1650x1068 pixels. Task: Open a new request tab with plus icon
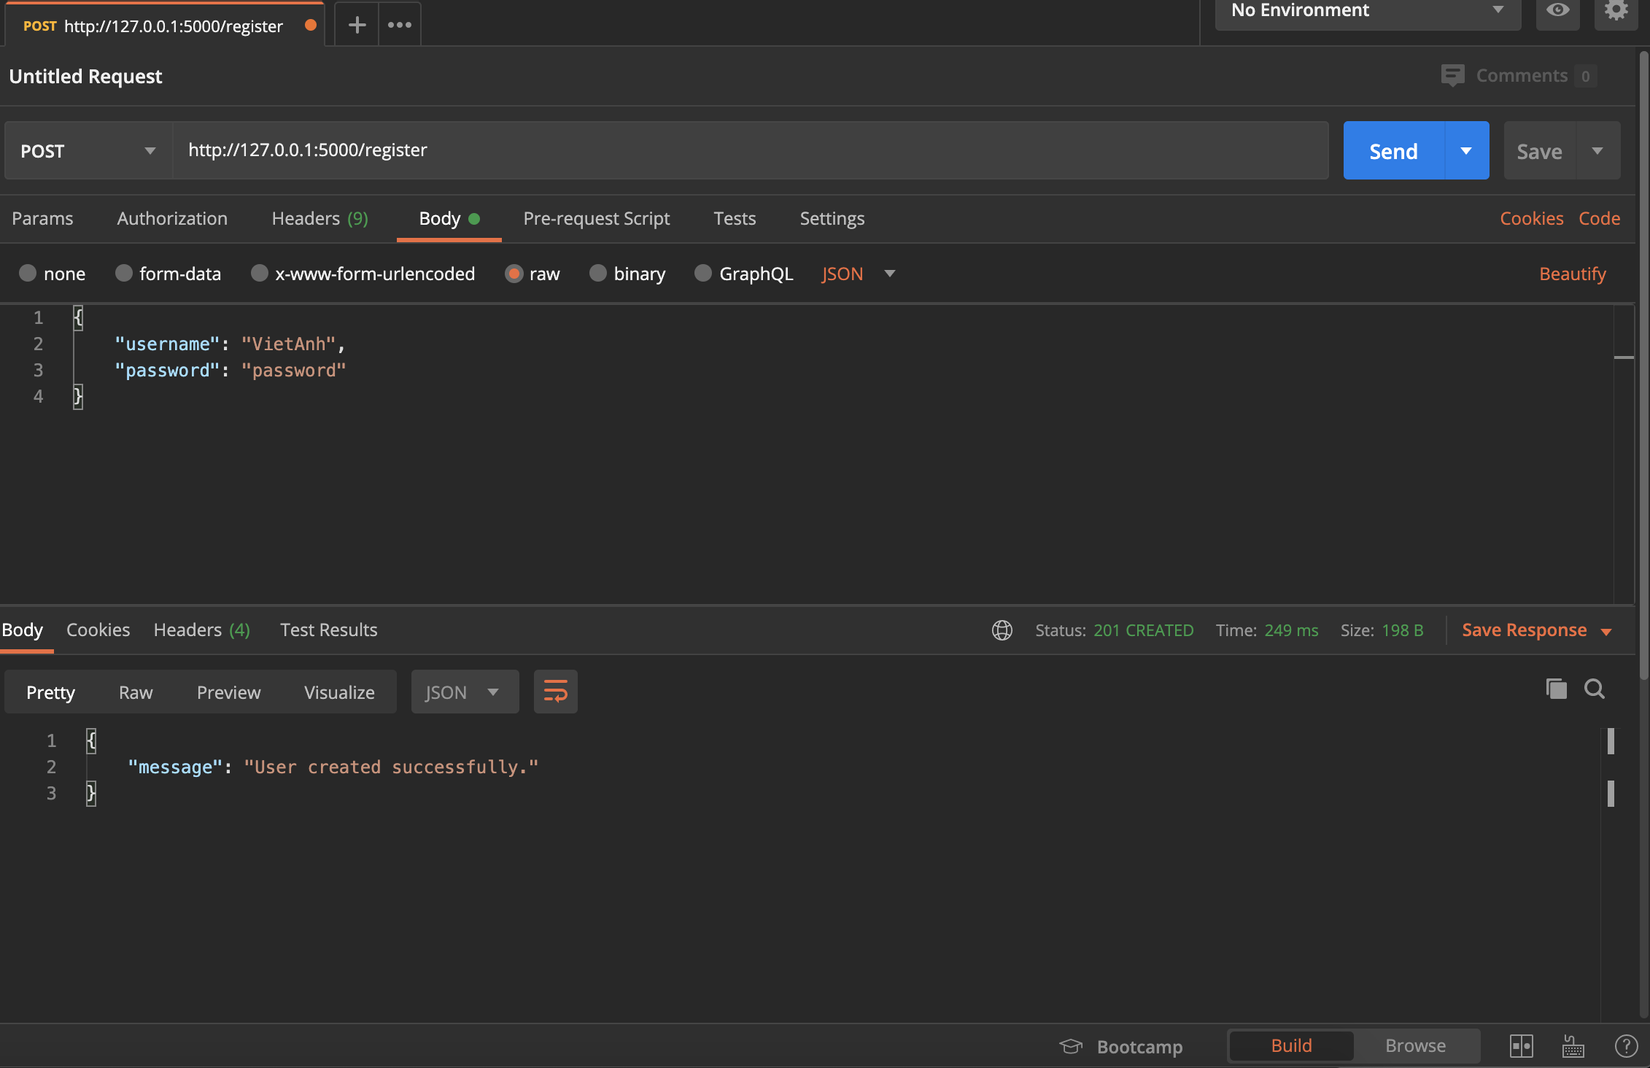(x=356, y=25)
